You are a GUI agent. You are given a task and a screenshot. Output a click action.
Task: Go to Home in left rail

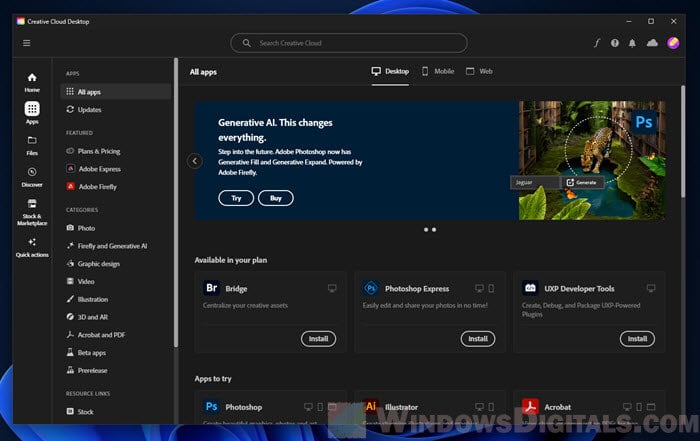point(32,83)
